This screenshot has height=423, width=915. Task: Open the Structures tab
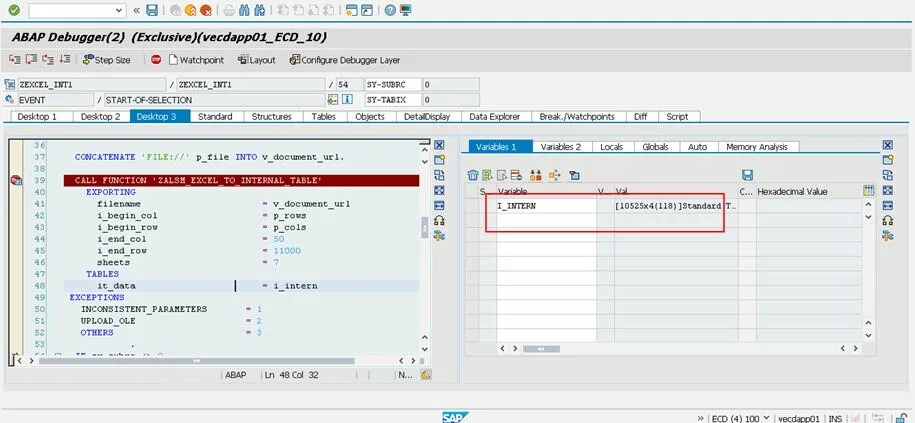point(271,117)
